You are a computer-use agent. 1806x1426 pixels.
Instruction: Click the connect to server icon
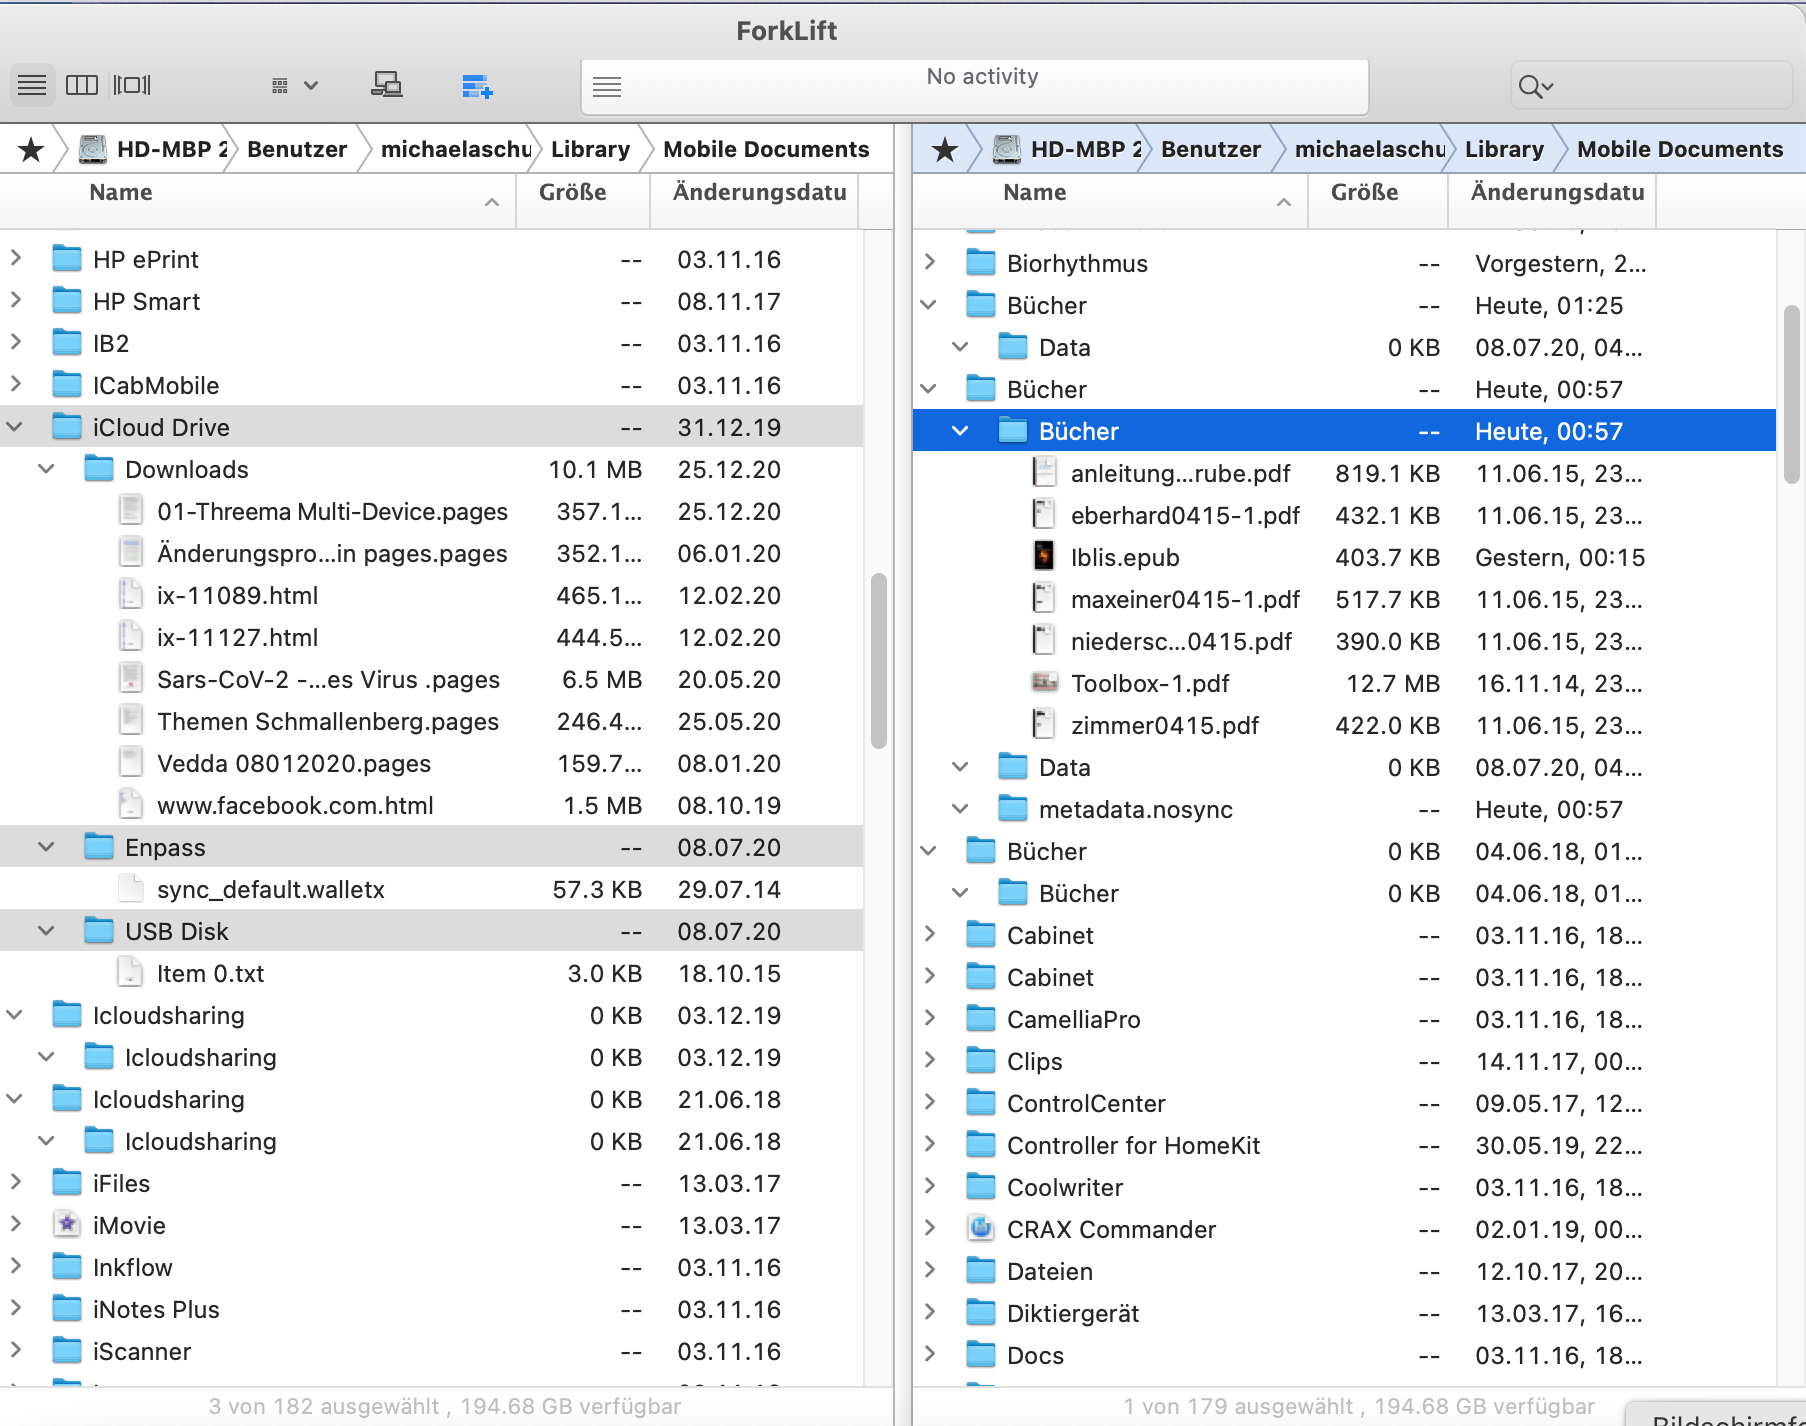tap(386, 86)
